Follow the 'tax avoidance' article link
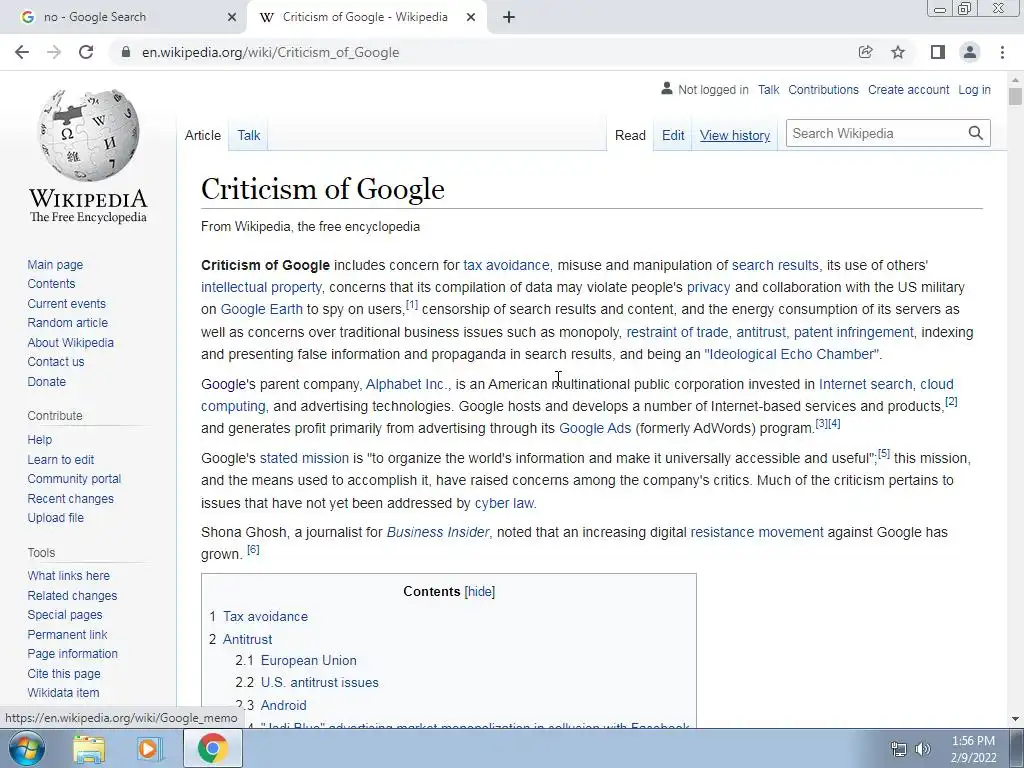The image size is (1024, 768). tap(506, 265)
